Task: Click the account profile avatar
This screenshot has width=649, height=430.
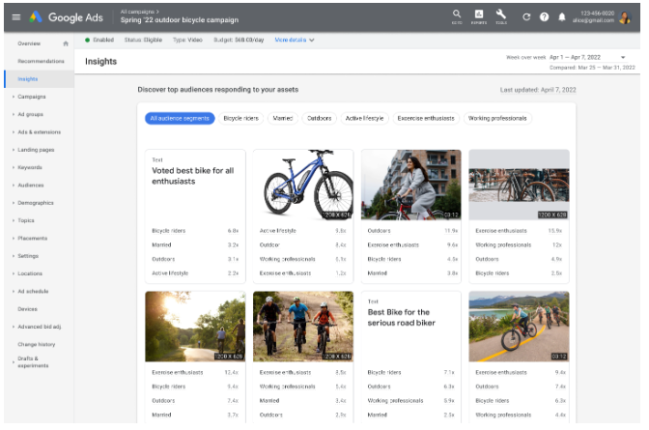Action: [x=625, y=17]
